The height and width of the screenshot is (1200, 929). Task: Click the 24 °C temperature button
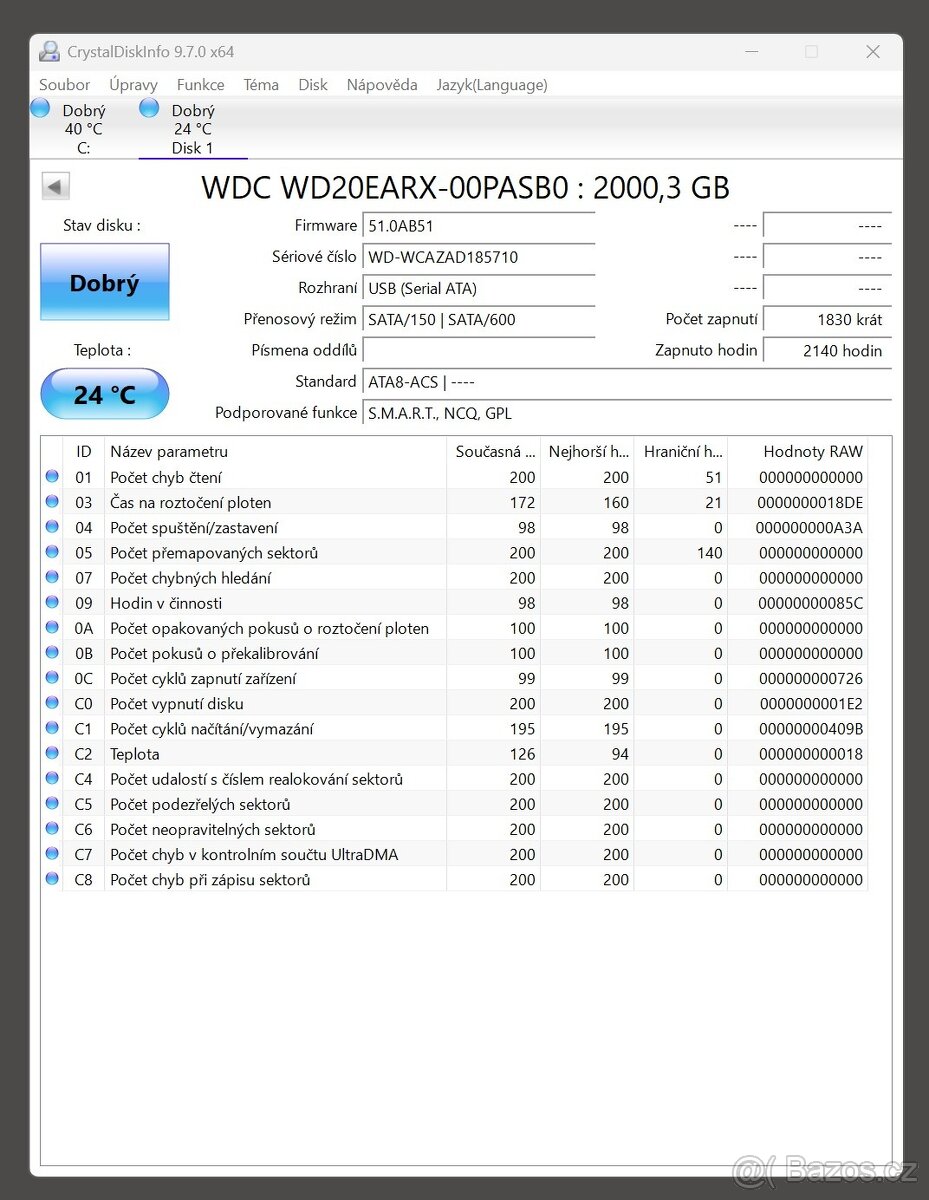tap(105, 394)
